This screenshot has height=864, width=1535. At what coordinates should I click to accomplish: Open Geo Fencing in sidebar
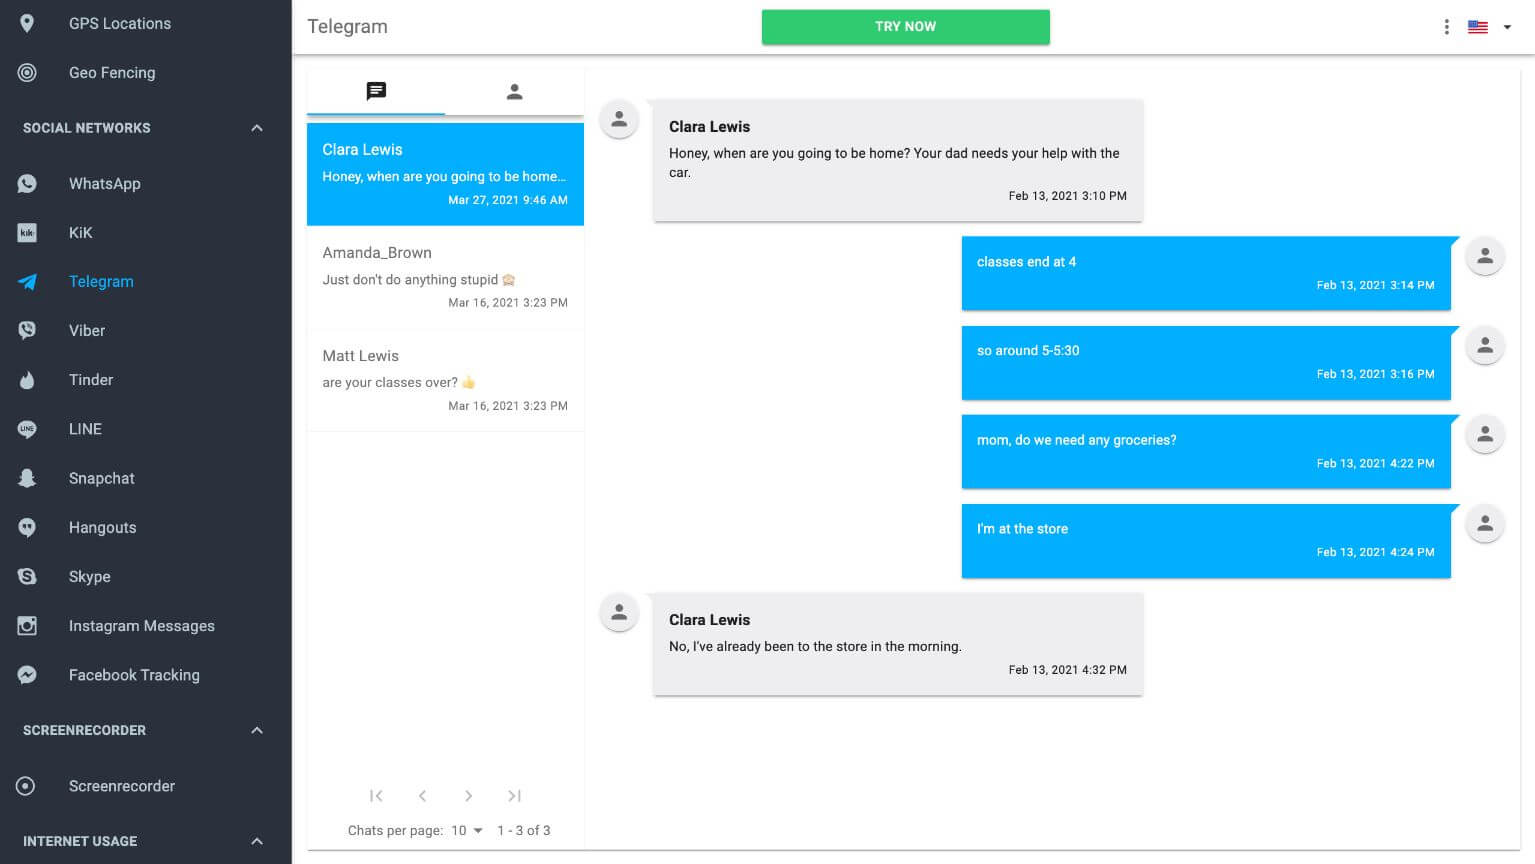pyautogui.click(x=112, y=72)
